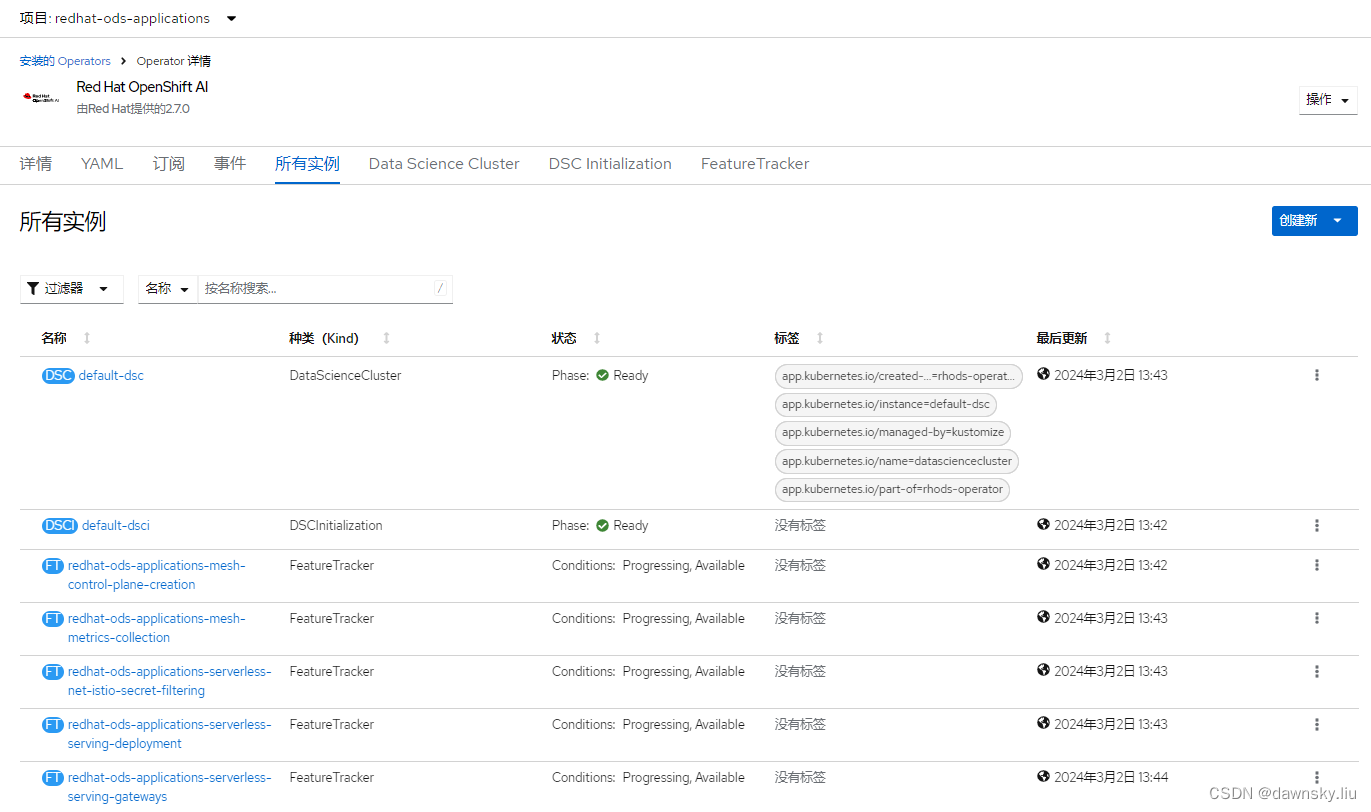Open kebab menu for serverless-serving-deployment row
This screenshot has height=812, width=1371.
[1317, 724]
